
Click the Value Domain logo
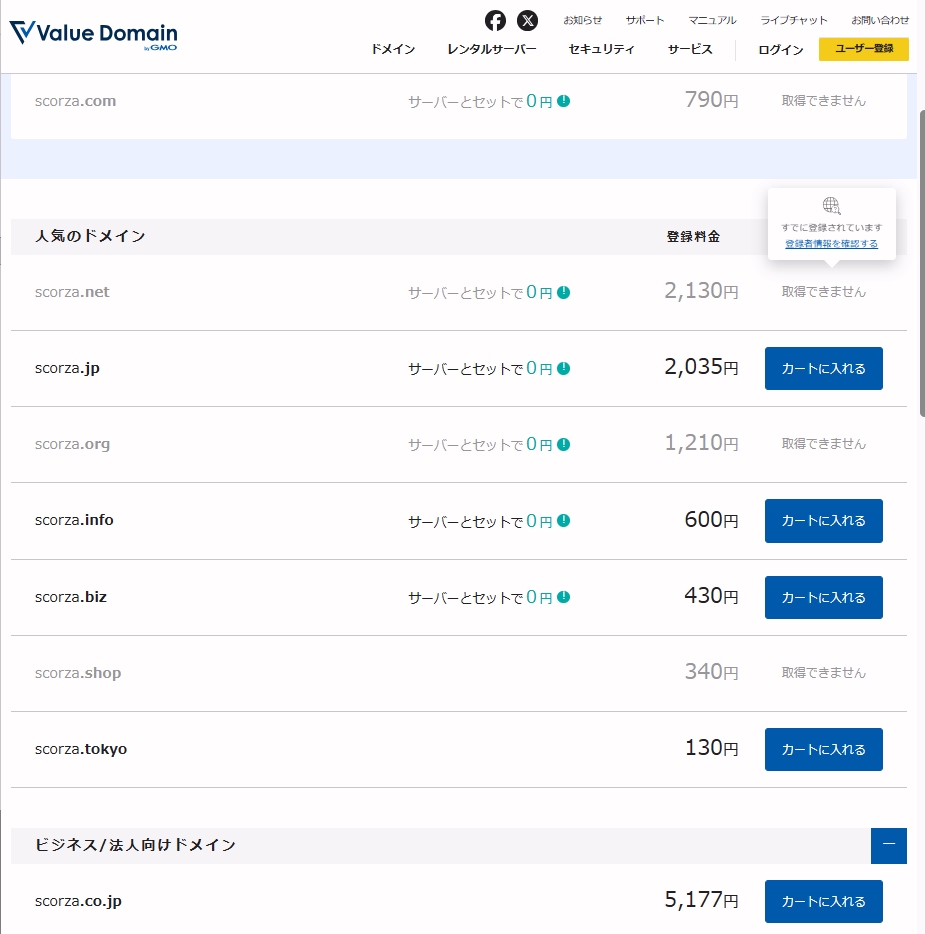94,35
